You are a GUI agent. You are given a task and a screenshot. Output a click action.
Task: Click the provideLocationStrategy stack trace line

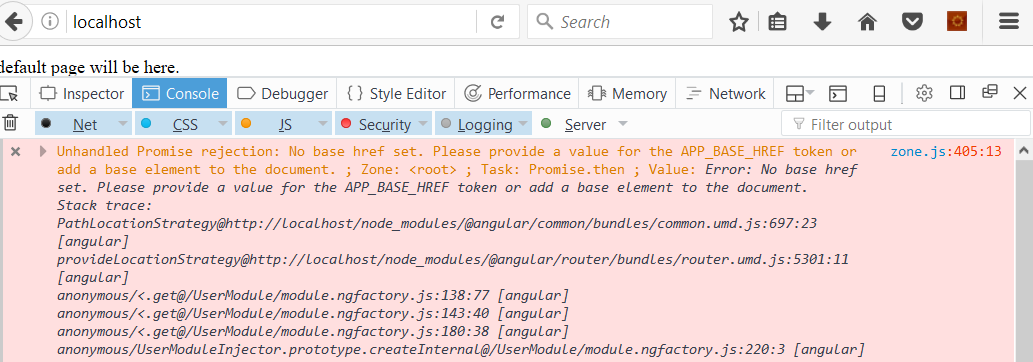[453, 259]
